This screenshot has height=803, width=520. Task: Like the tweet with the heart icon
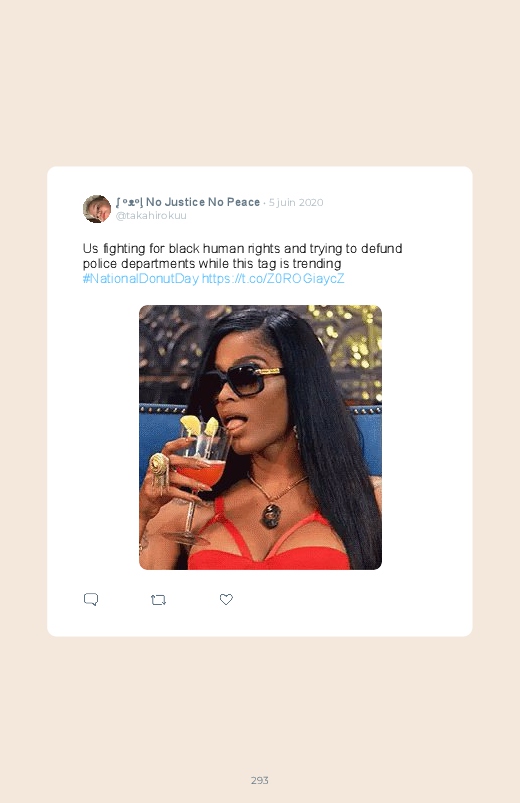pyautogui.click(x=226, y=599)
